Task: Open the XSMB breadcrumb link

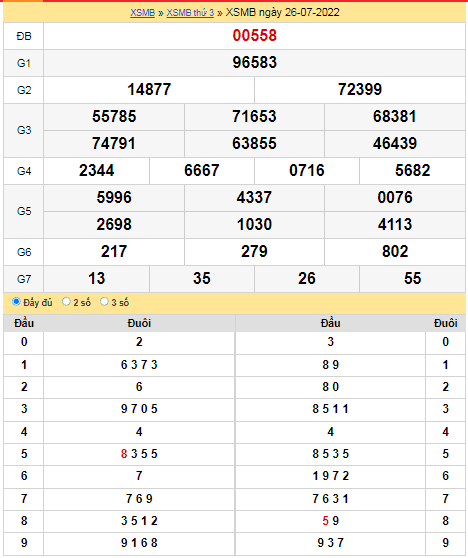Action: click(142, 12)
